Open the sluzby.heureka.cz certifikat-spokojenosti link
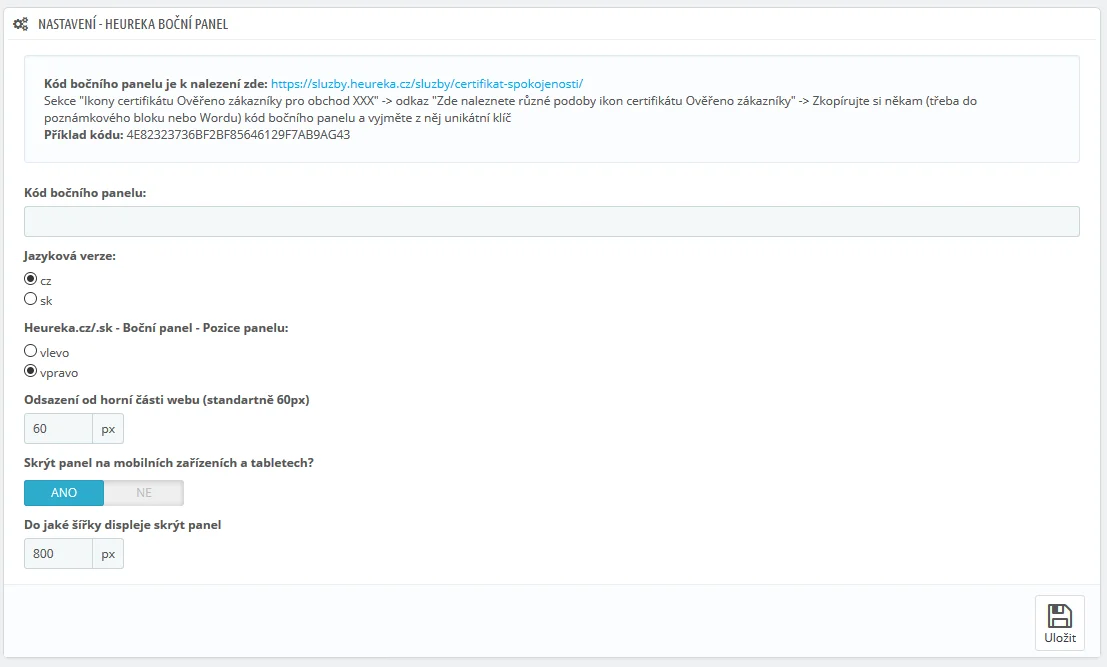The height and width of the screenshot is (667, 1107). click(426, 84)
